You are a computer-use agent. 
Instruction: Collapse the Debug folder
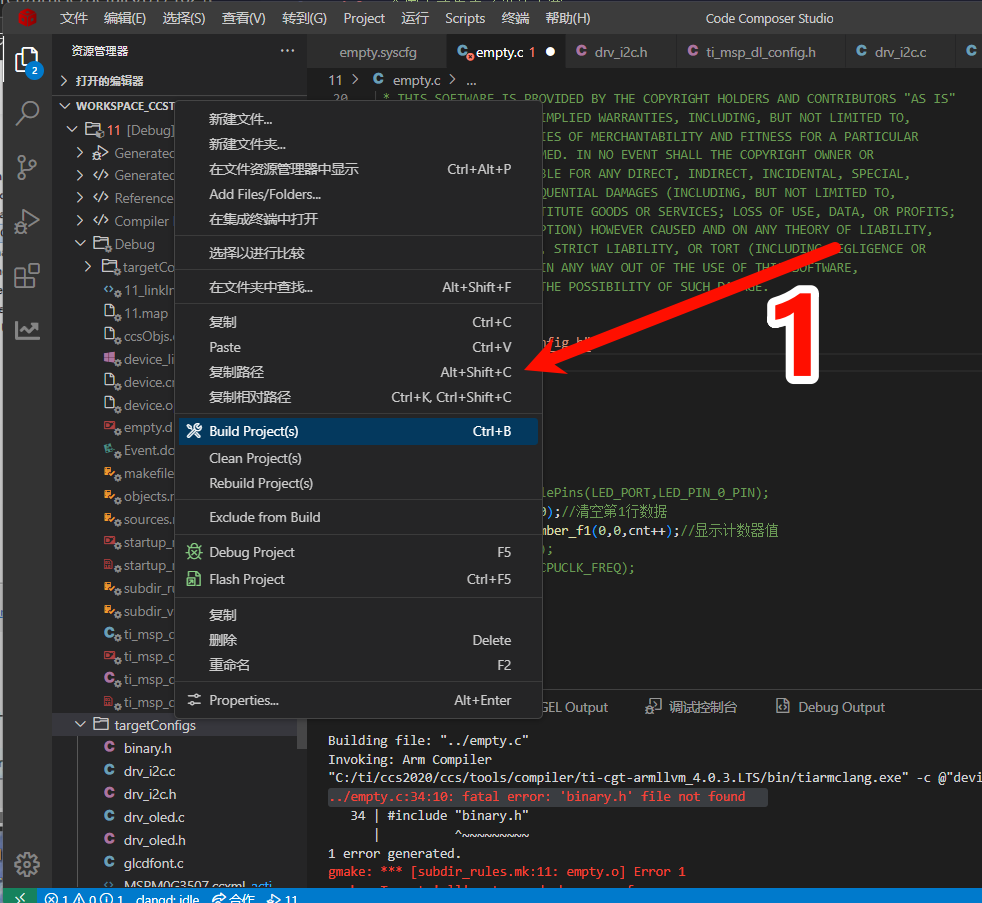tap(81, 243)
